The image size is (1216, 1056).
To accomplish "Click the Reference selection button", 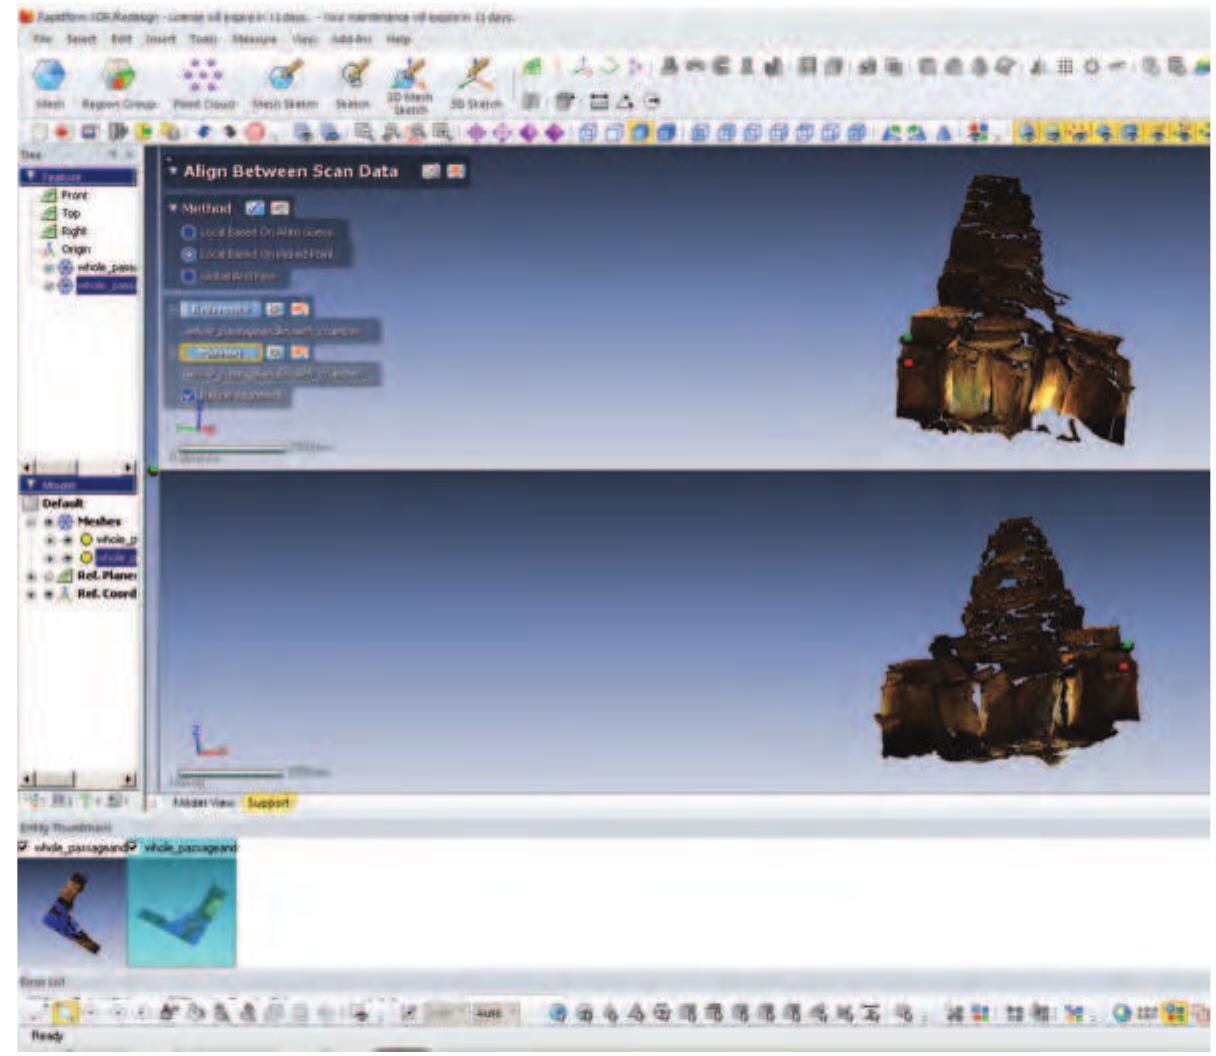I will (220, 309).
